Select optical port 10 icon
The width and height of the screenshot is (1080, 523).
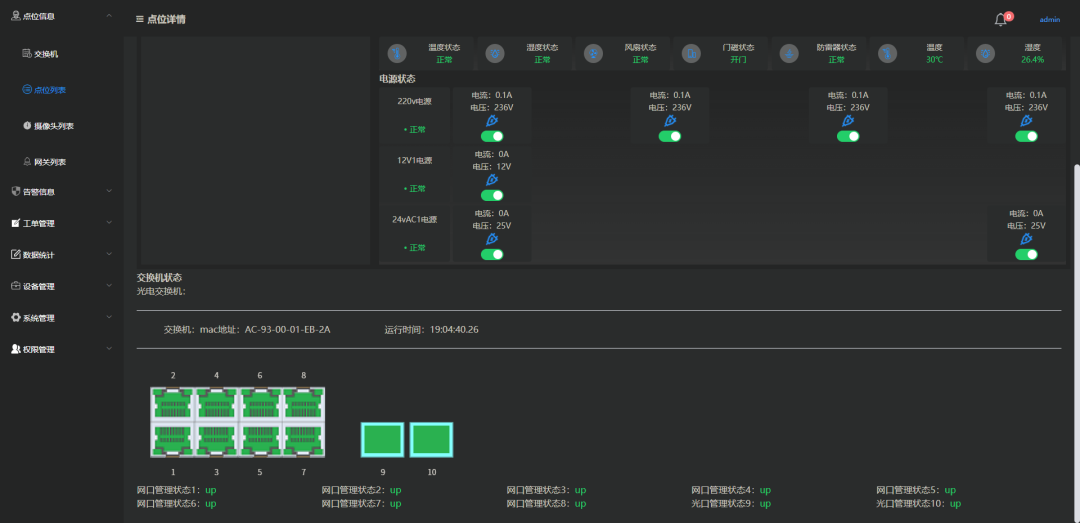click(432, 440)
